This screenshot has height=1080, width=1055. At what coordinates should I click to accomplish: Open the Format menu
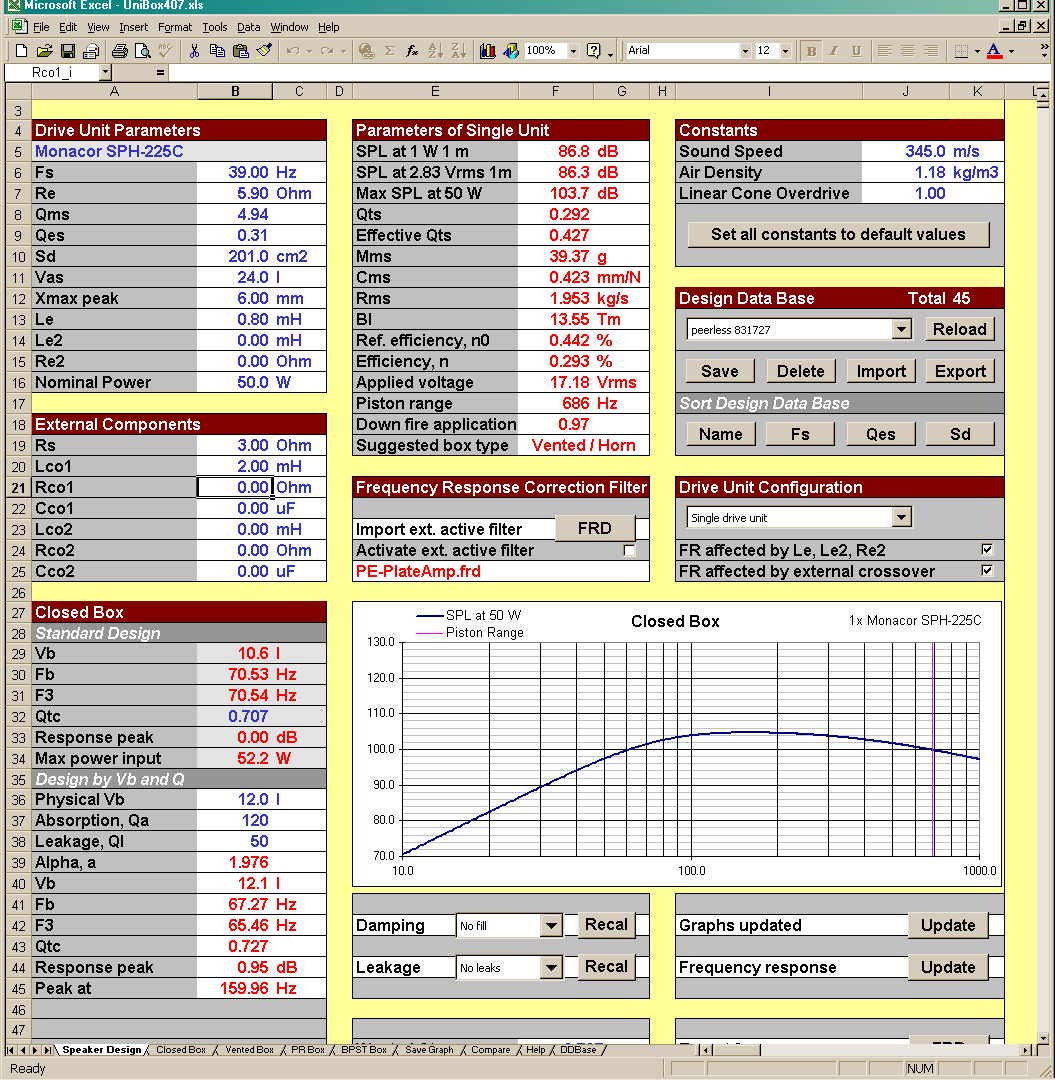pos(175,28)
